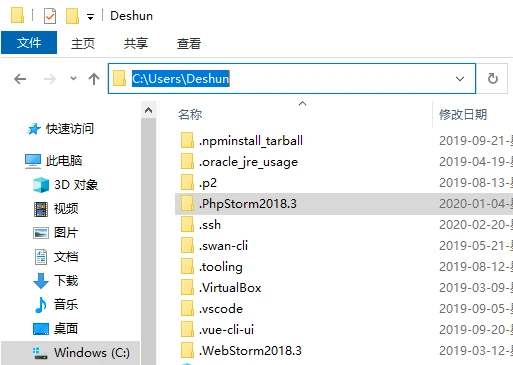Click the 音乐 note icon
This screenshot has width=513, height=365.
click(41, 305)
